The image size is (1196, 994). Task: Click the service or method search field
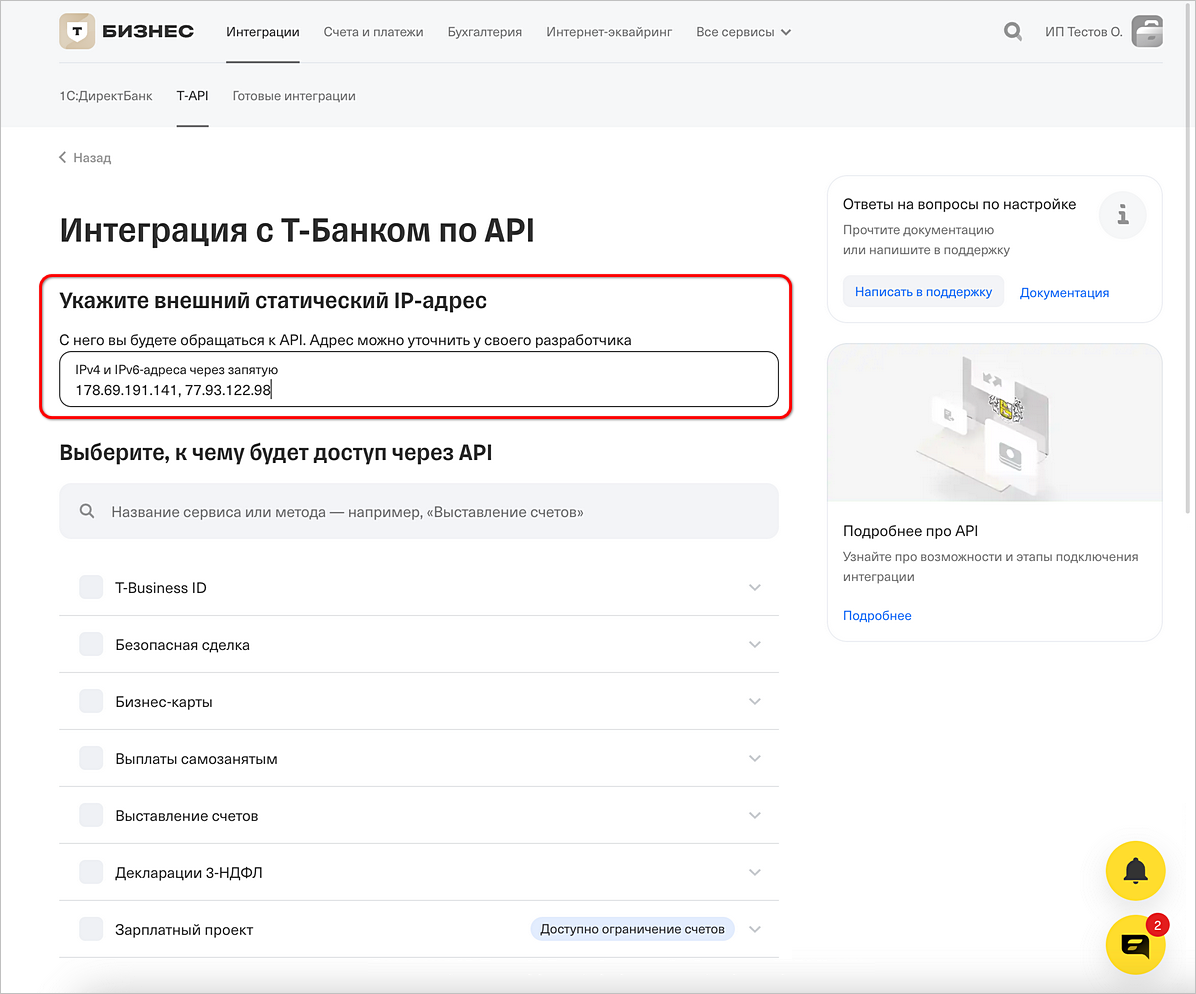point(419,511)
